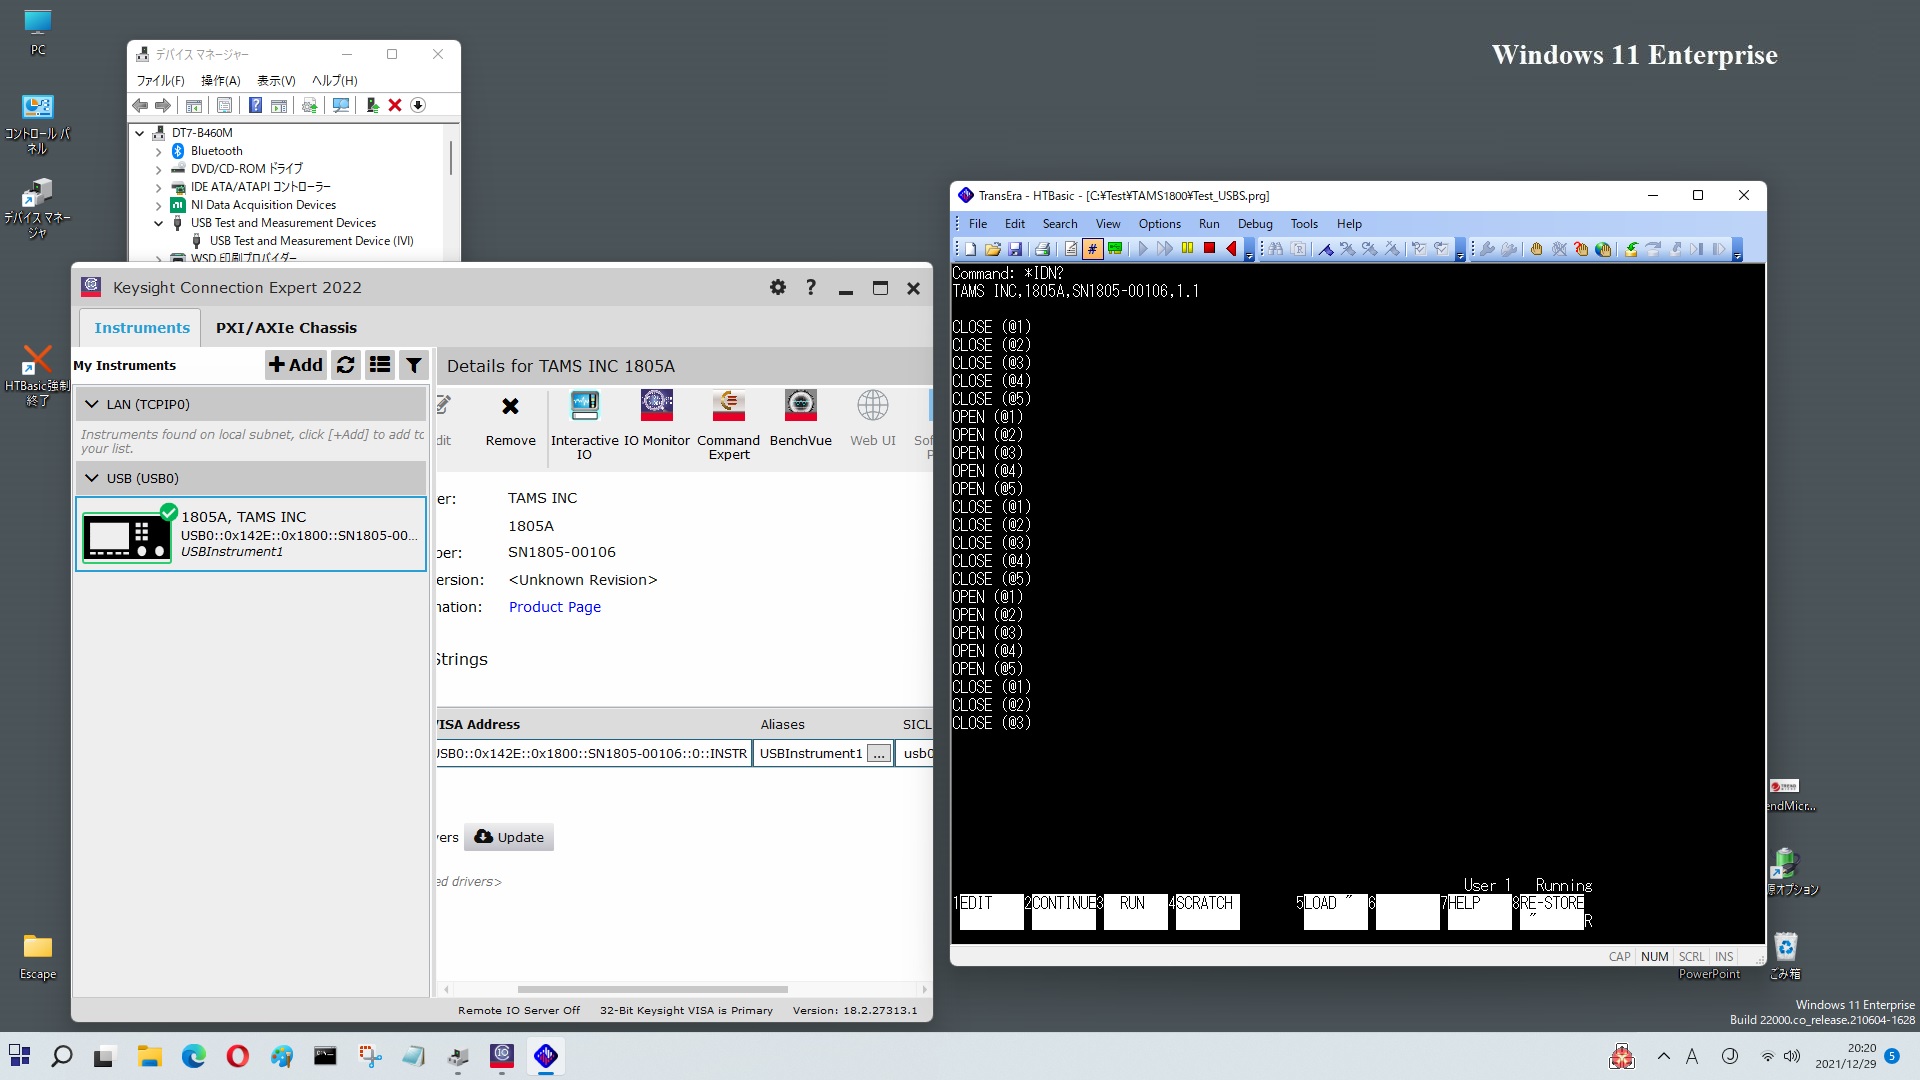
Task: Expand Bluetooth node in Device Manager
Action: pyautogui.click(x=158, y=152)
